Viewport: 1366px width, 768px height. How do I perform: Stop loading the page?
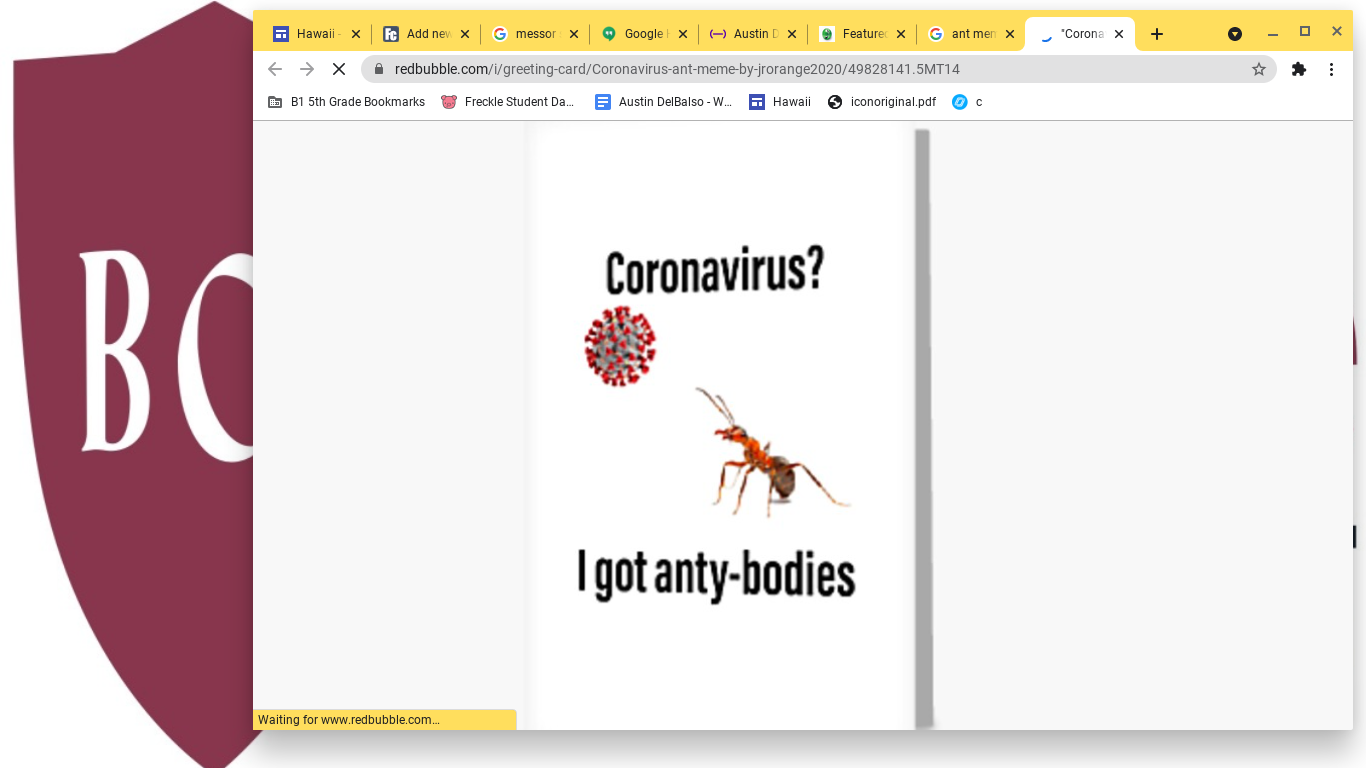click(x=339, y=69)
